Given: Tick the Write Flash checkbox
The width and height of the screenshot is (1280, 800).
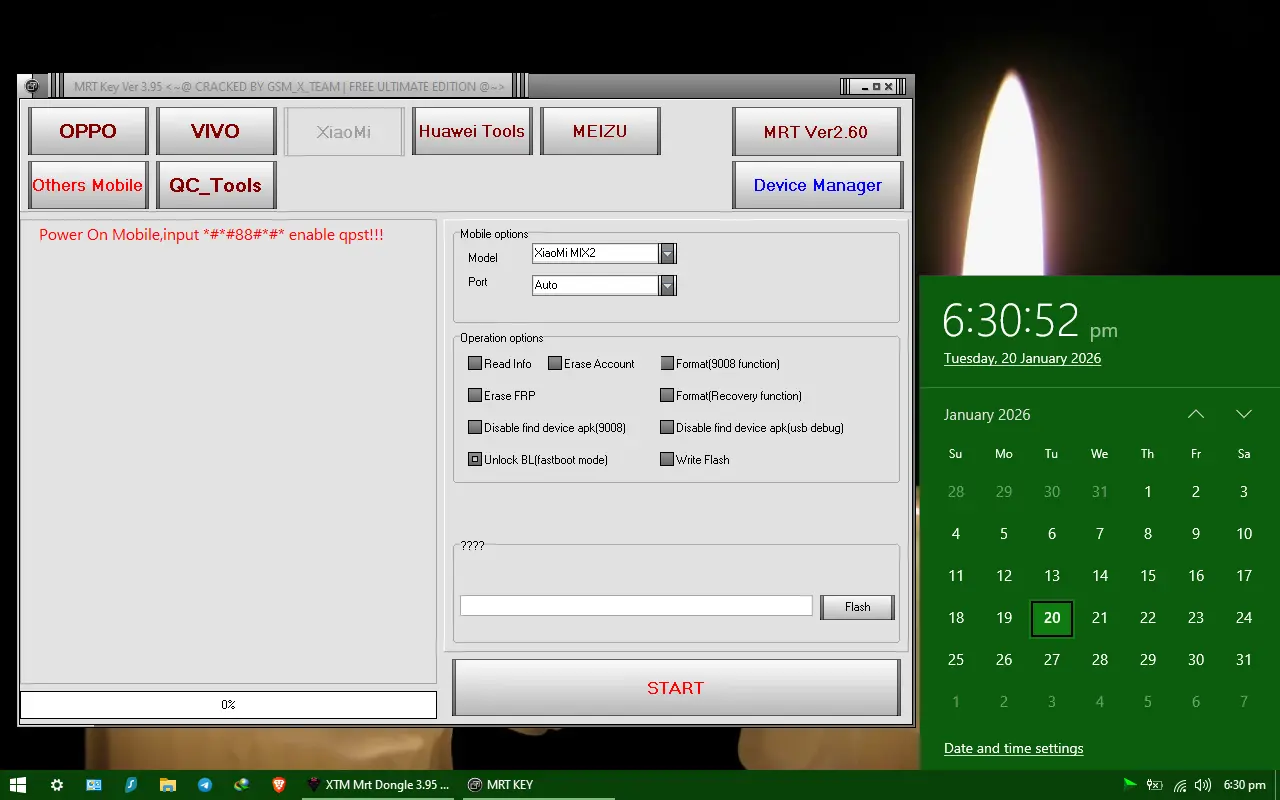Looking at the screenshot, I should tap(667, 460).
